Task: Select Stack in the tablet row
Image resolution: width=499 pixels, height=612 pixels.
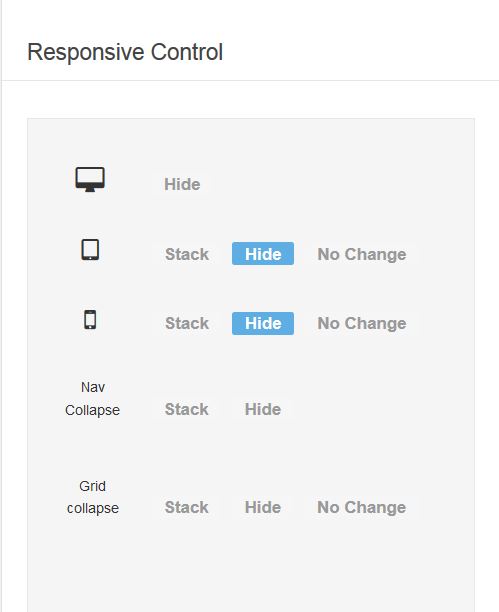Action: click(187, 254)
